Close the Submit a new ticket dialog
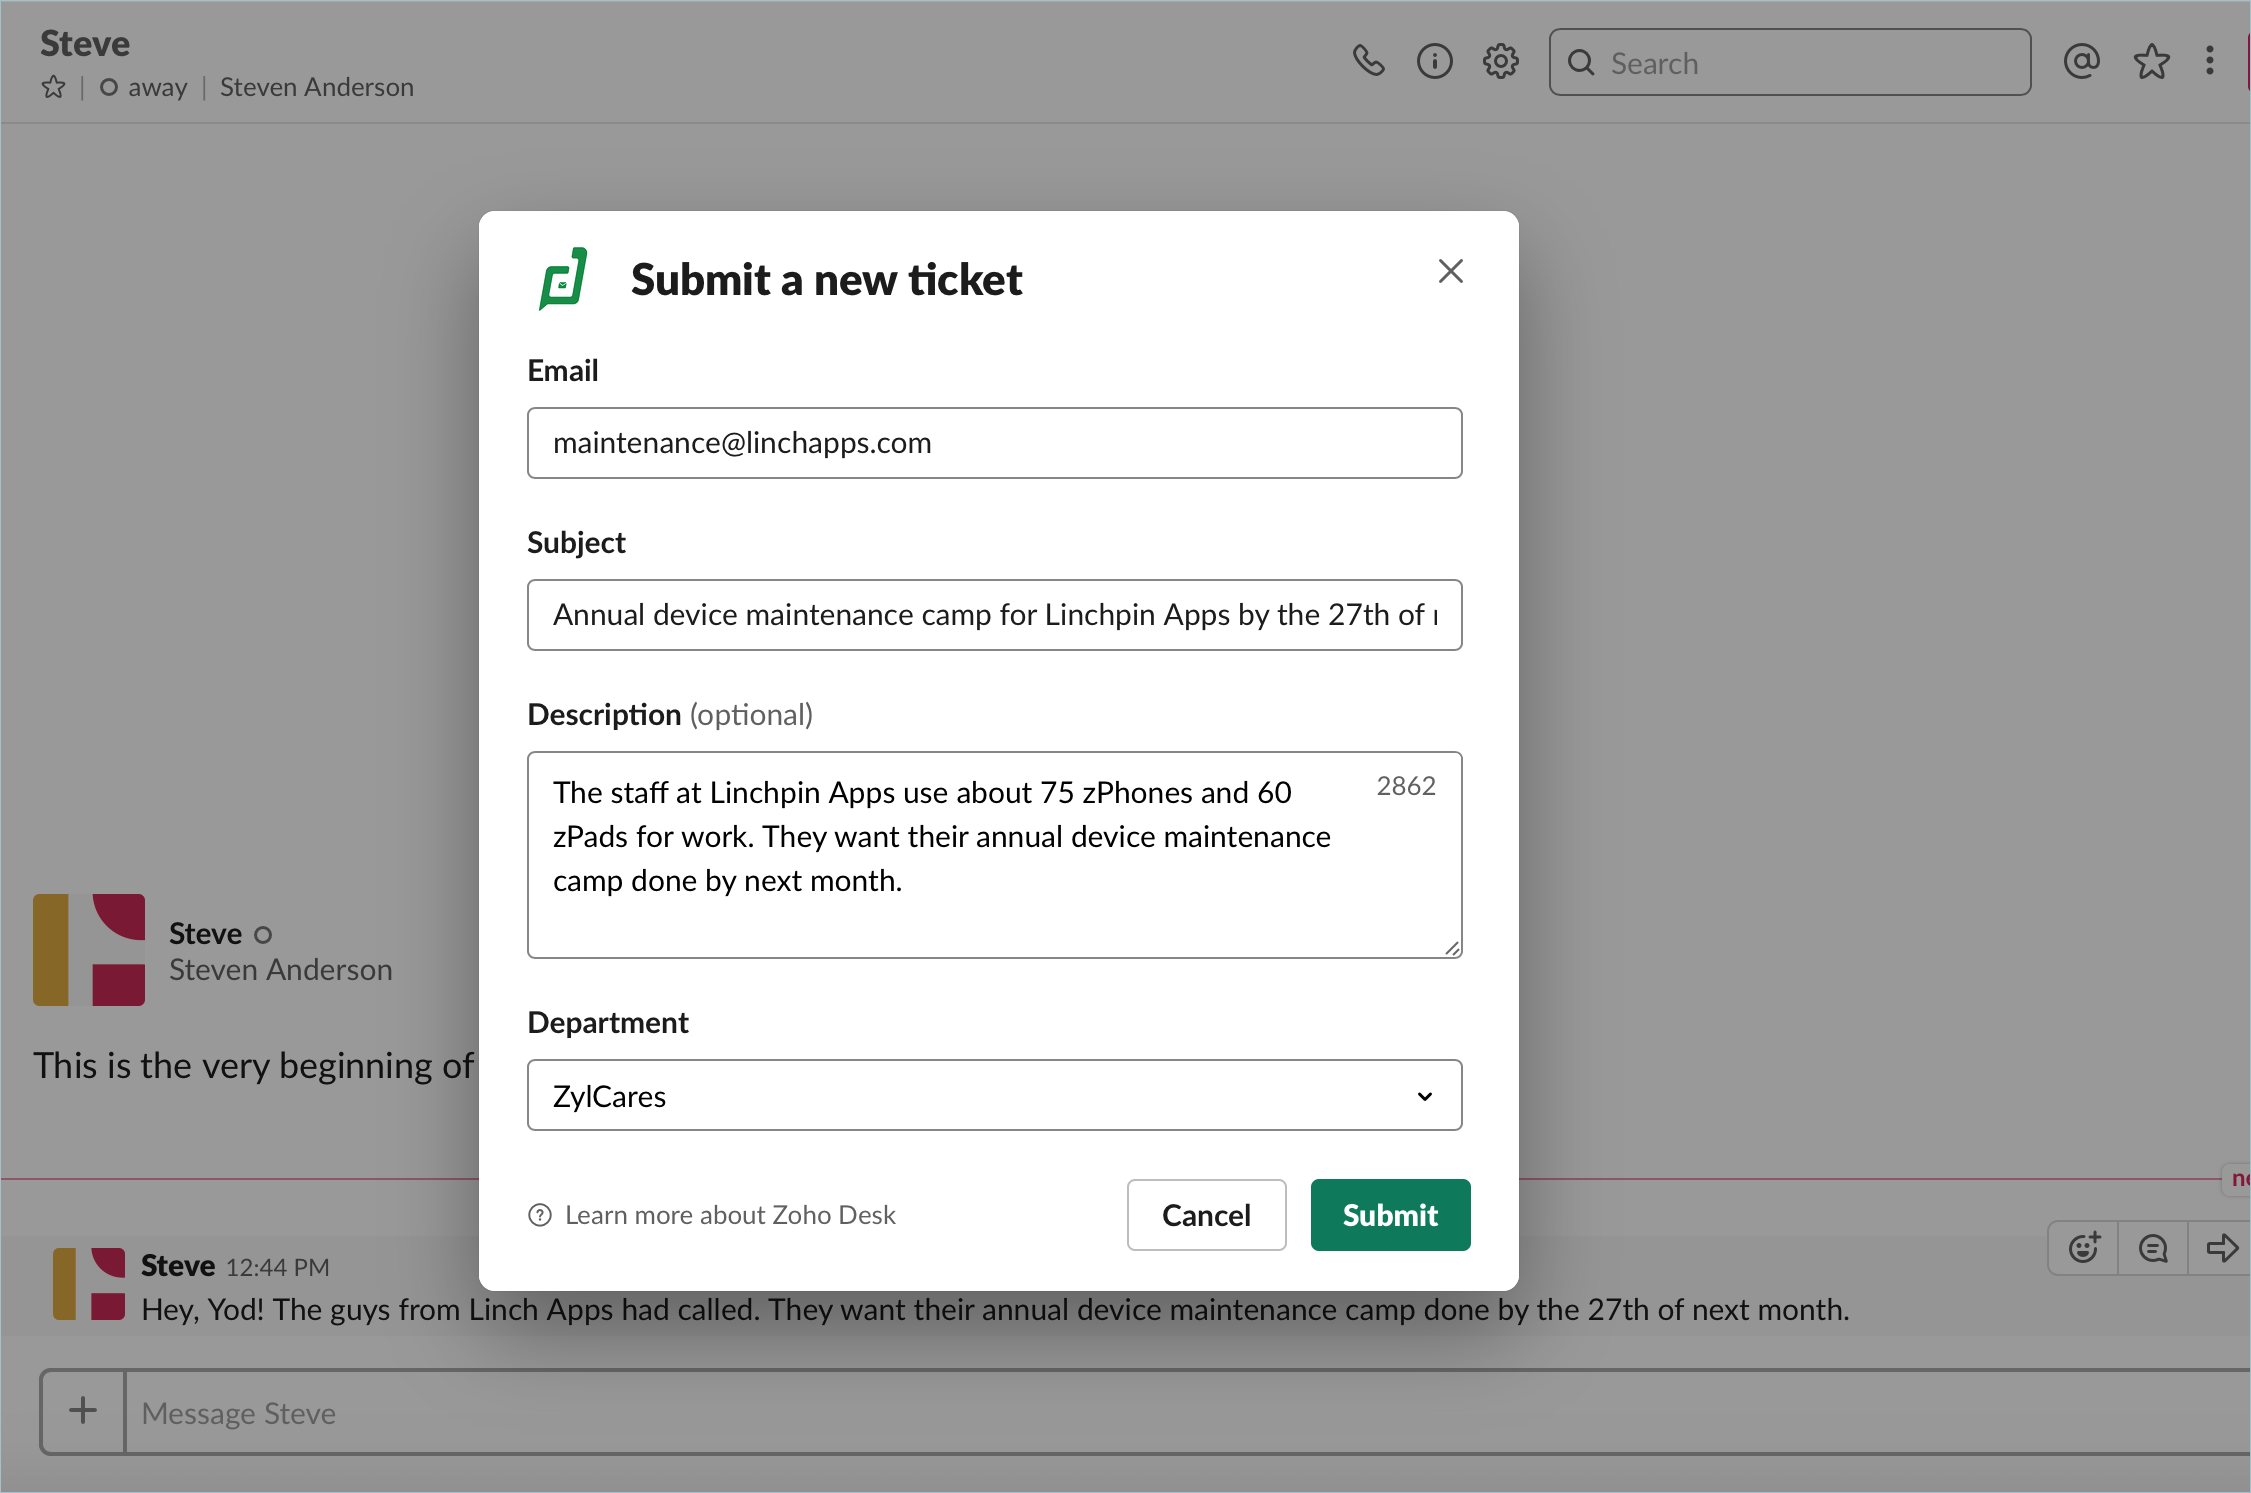 (x=1450, y=271)
